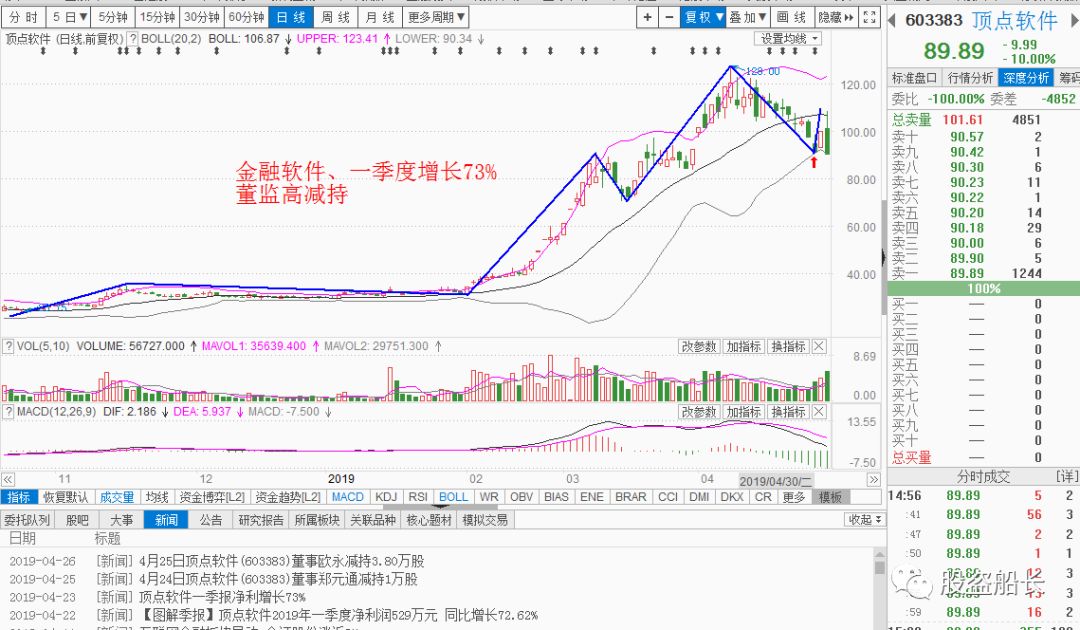Toggle the 成交量 indicator

116,497
